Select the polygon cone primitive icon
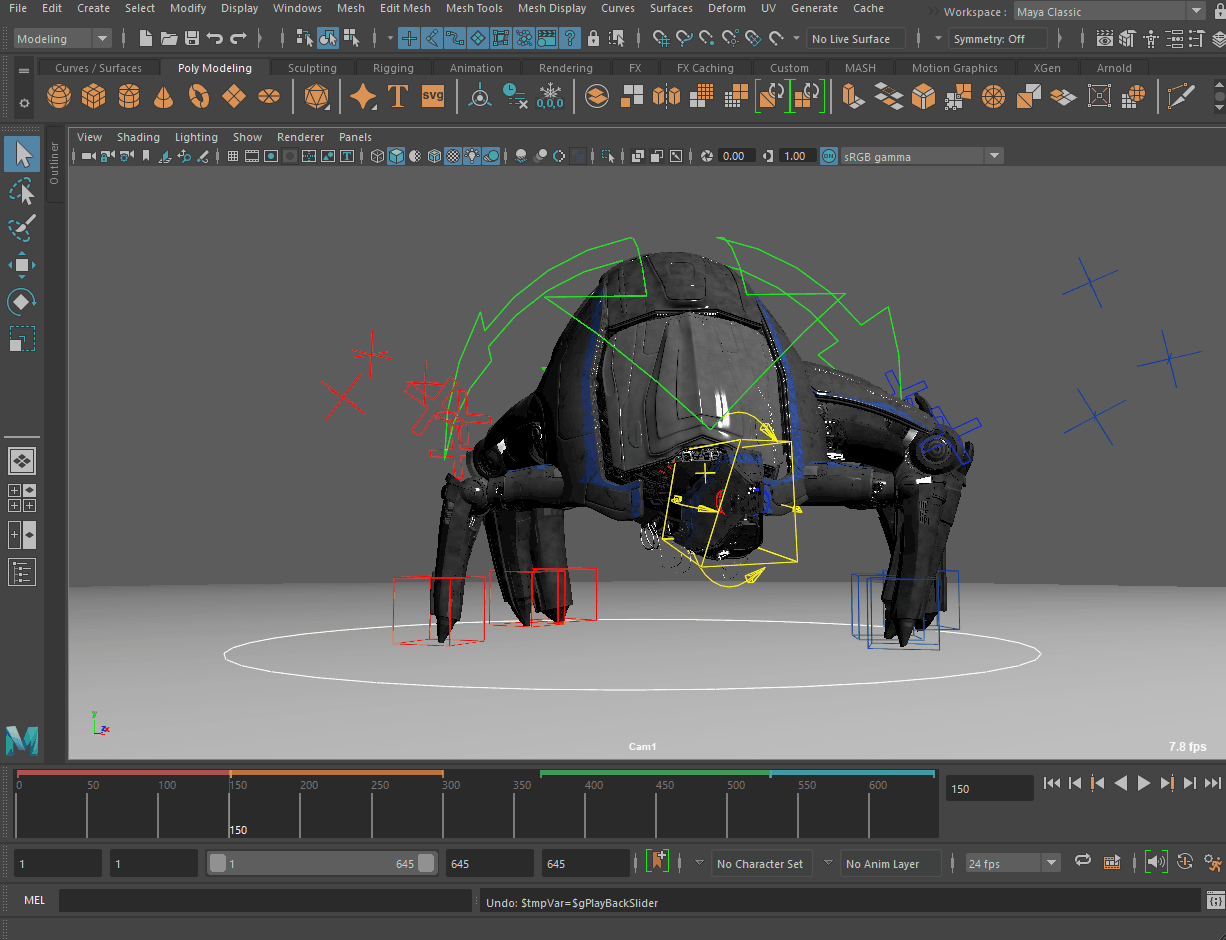This screenshot has height=940, width=1226. coord(164,97)
